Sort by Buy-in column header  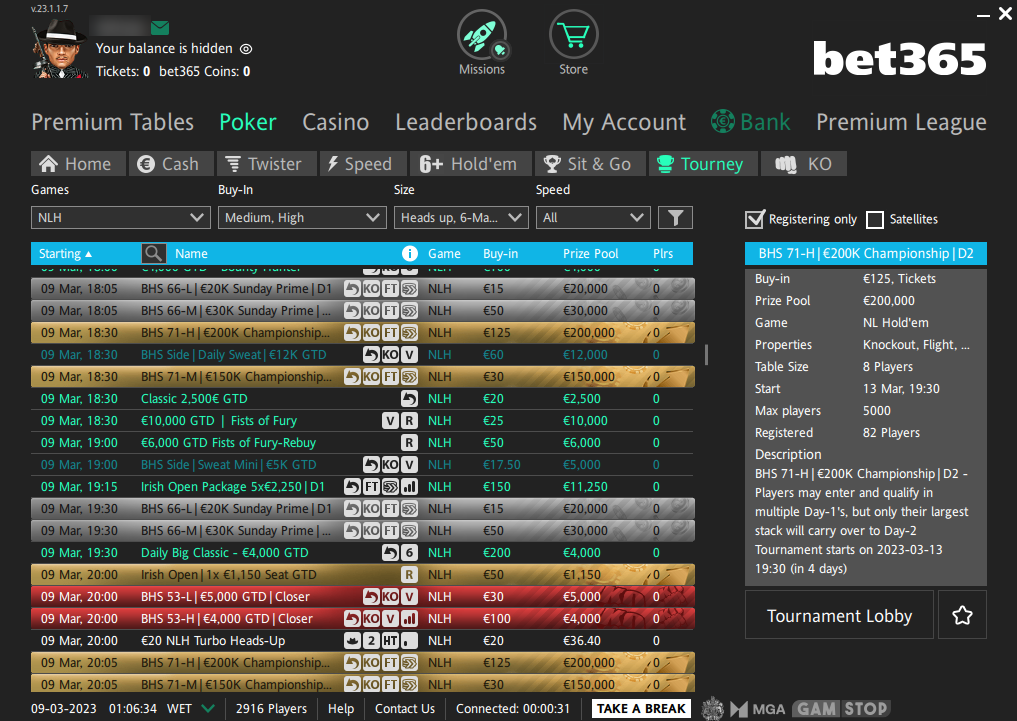[500, 254]
